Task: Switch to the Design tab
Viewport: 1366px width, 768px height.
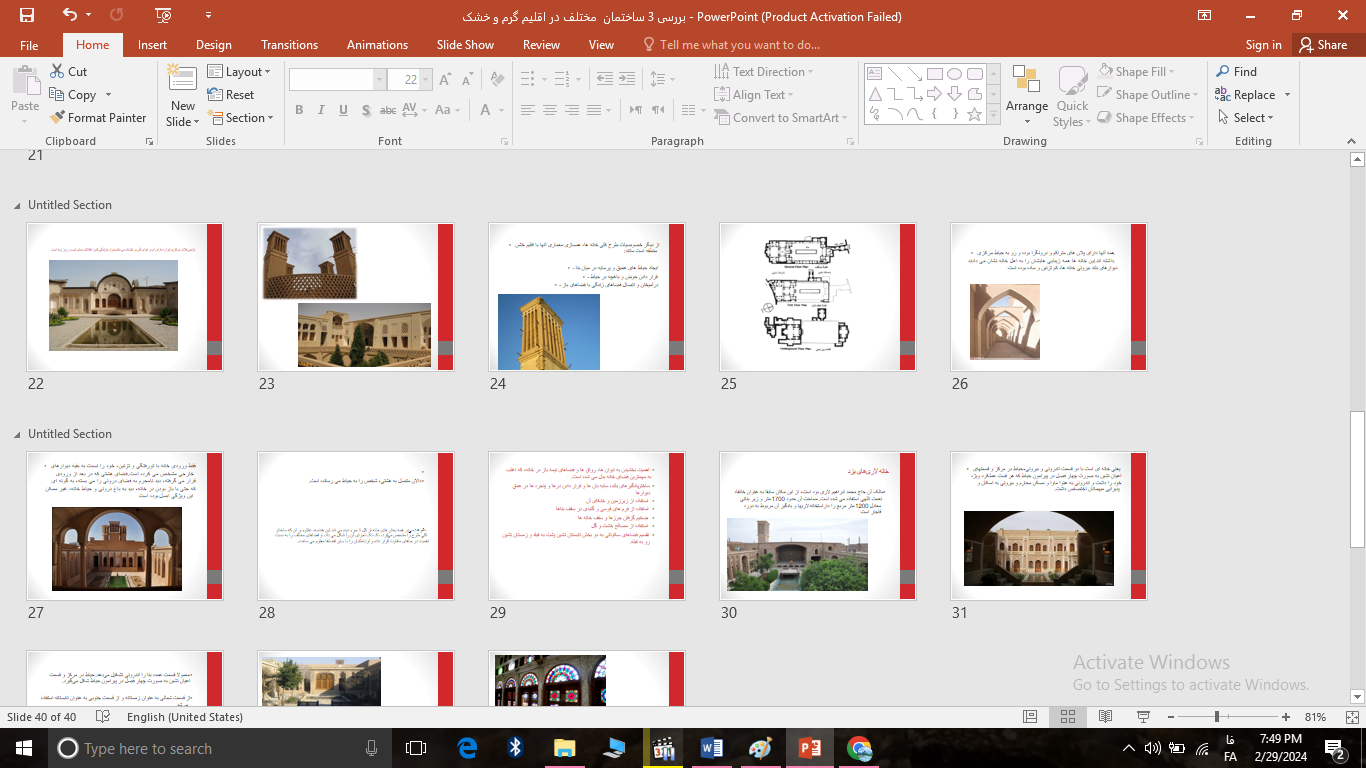Action: click(x=213, y=45)
